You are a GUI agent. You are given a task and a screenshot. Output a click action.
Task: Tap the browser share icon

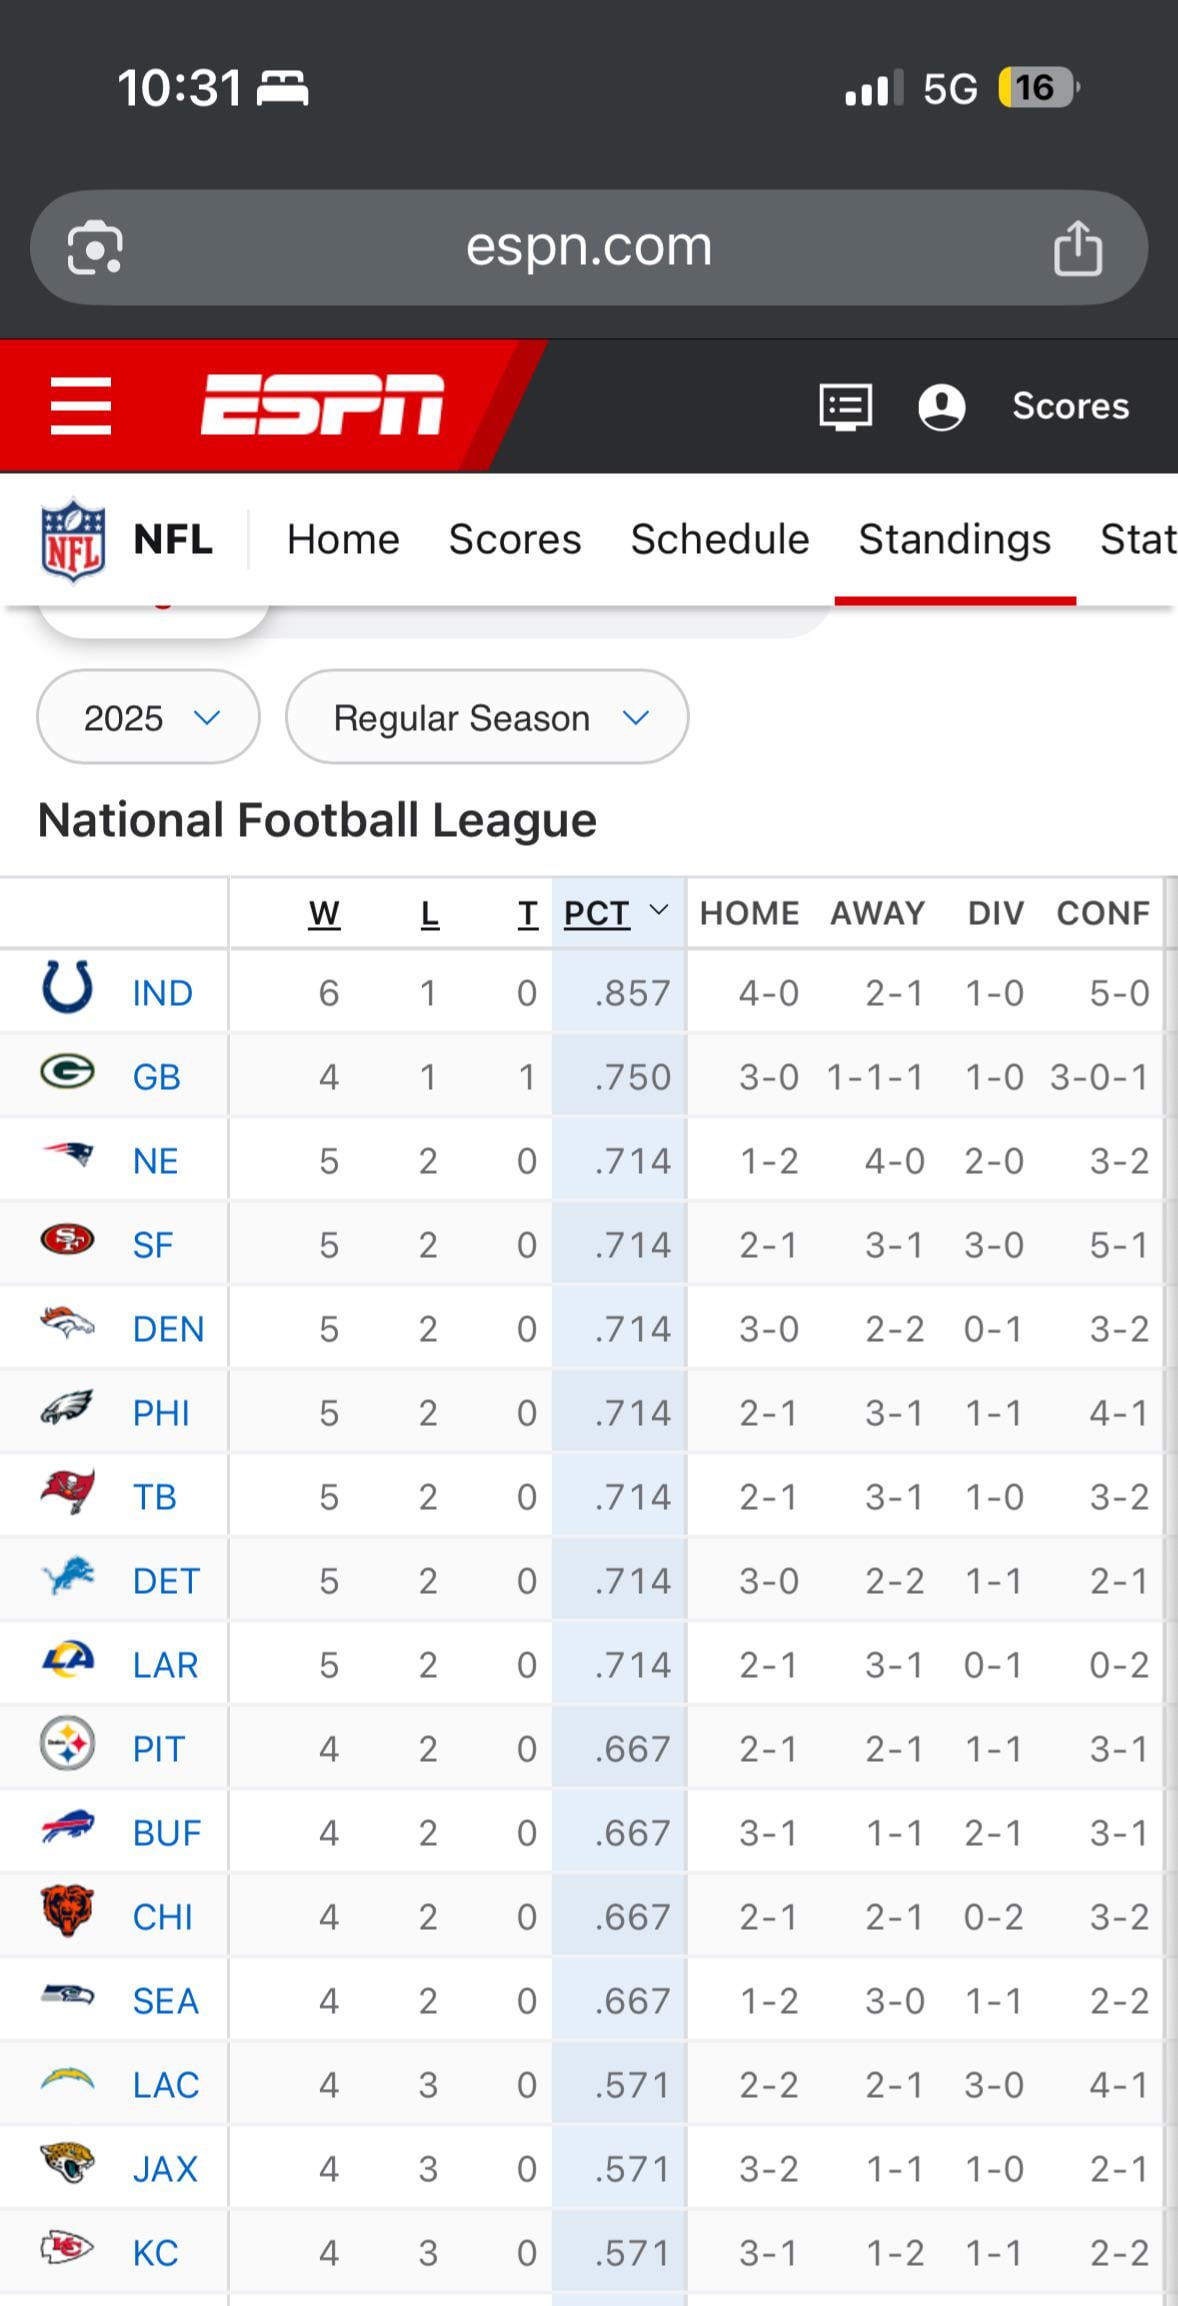pos(1077,248)
